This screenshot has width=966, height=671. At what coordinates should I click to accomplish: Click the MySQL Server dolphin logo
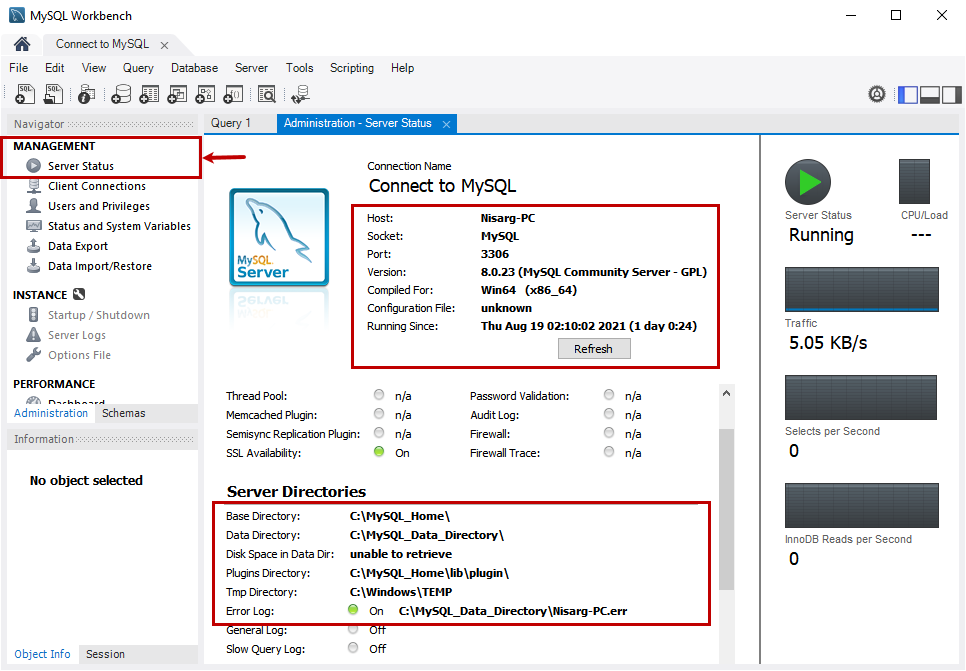pos(279,237)
